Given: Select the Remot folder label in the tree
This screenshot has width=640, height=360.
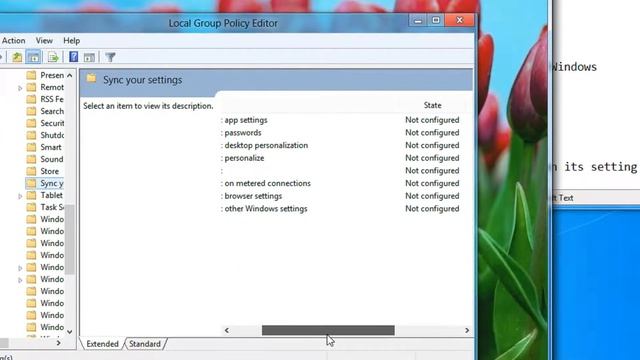Looking at the screenshot, I should point(52,87).
